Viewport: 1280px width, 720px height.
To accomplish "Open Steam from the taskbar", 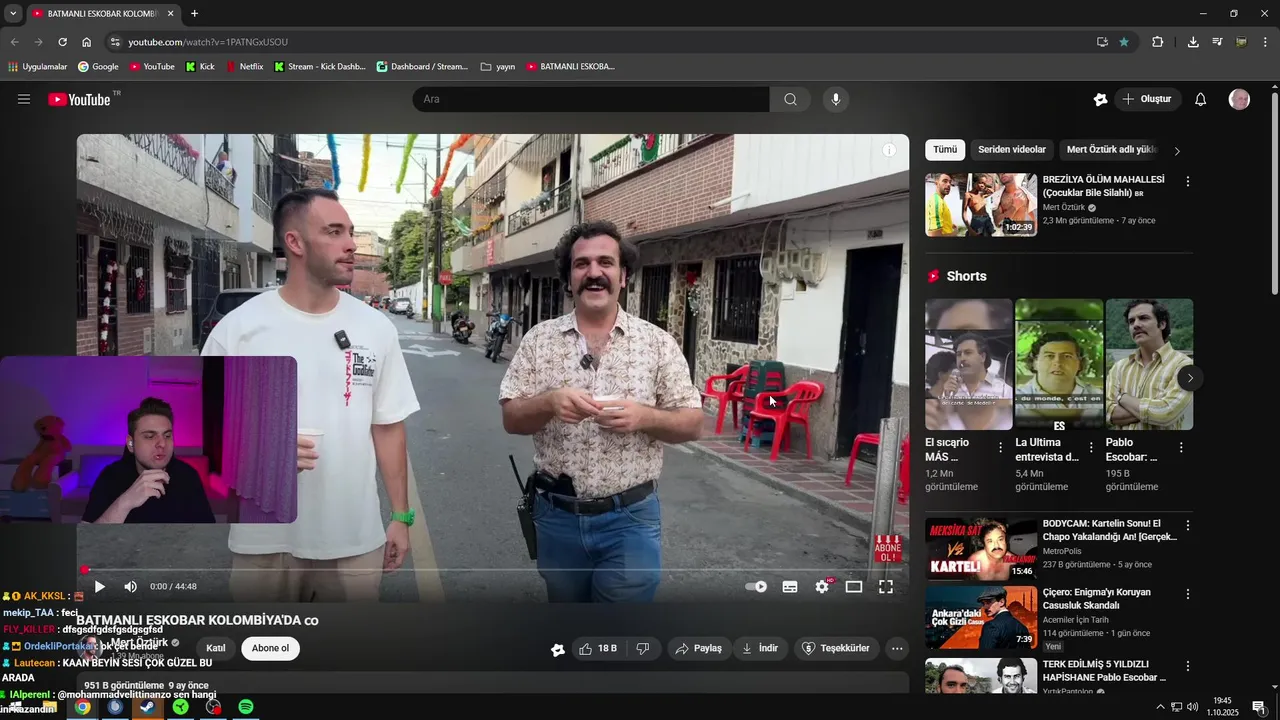I will tap(147, 707).
